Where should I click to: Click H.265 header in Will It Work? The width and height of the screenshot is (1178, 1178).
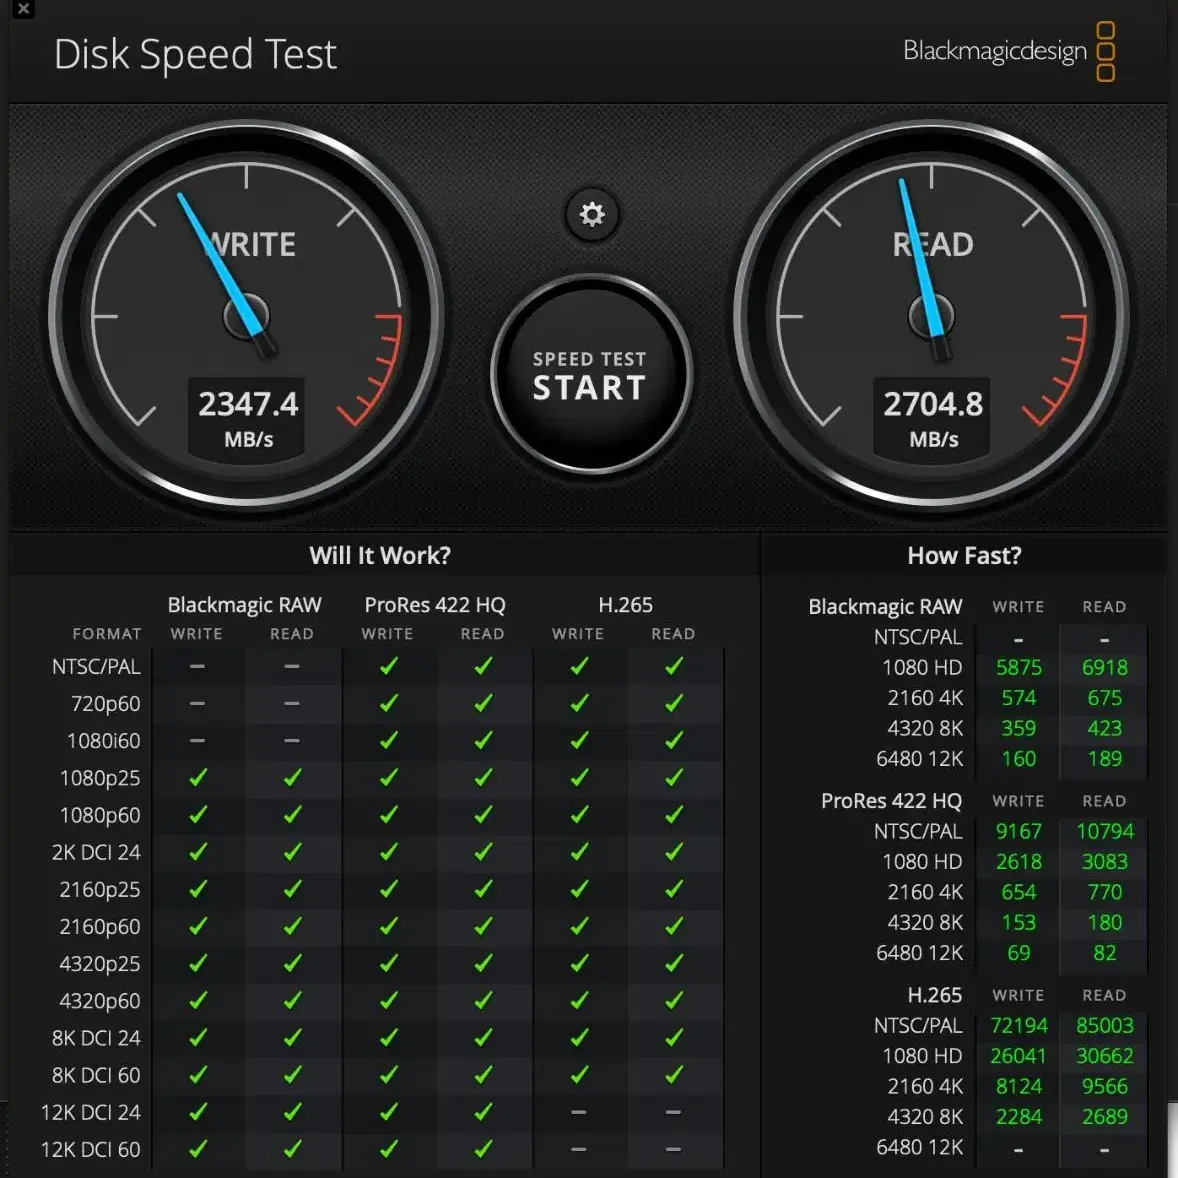point(625,605)
